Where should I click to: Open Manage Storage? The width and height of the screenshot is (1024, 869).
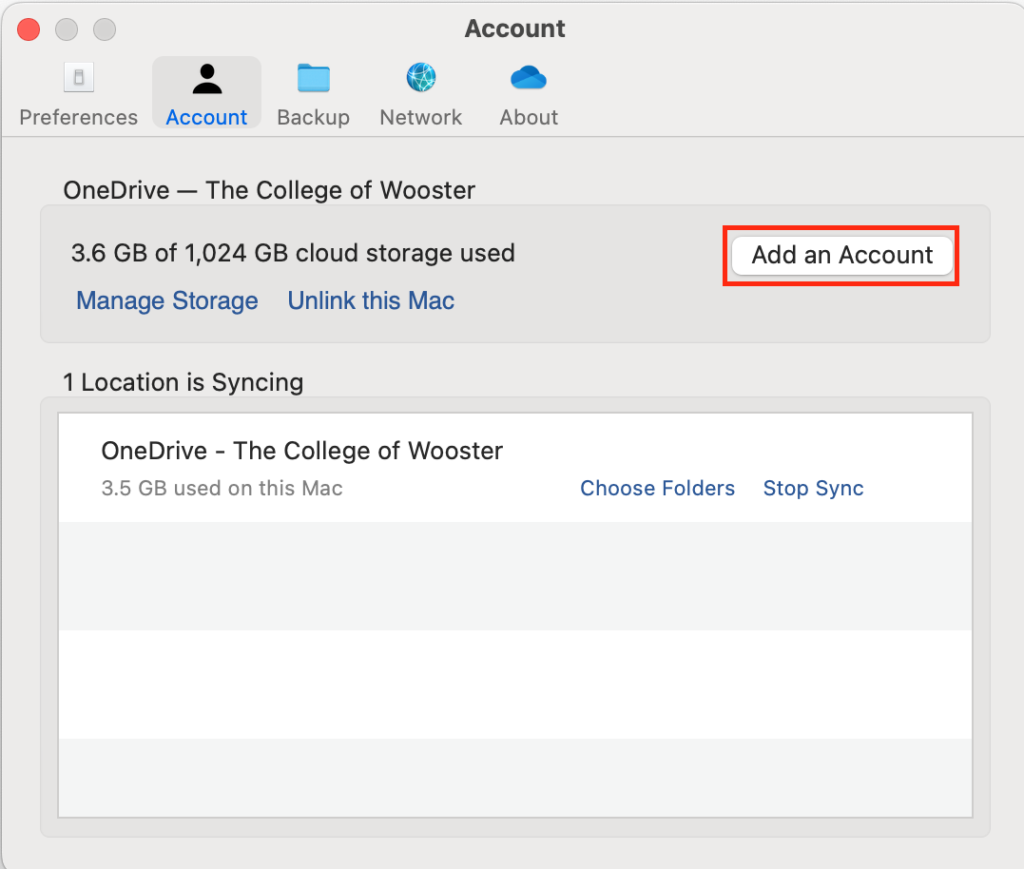[x=167, y=301]
